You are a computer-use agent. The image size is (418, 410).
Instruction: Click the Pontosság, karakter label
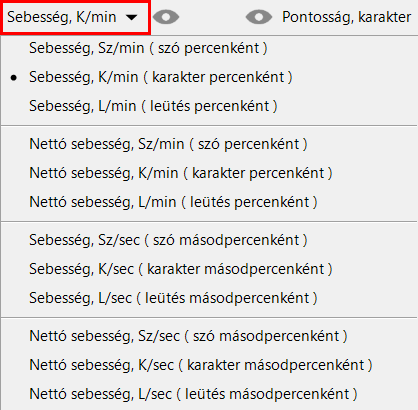(347, 17)
